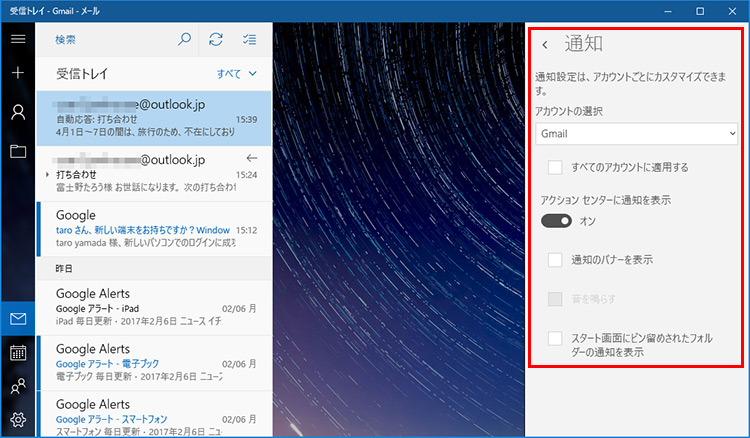Sync the mailbox with refresh icon

tap(216, 39)
